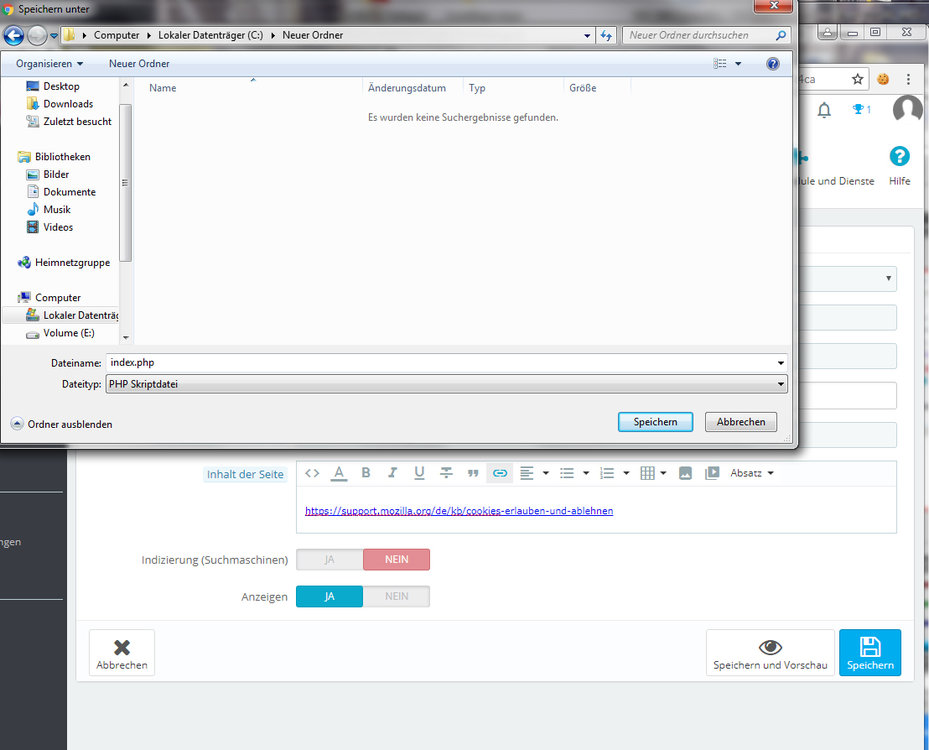929x750 pixels.
Task: Insert a table in editor
Action: click(x=648, y=473)
